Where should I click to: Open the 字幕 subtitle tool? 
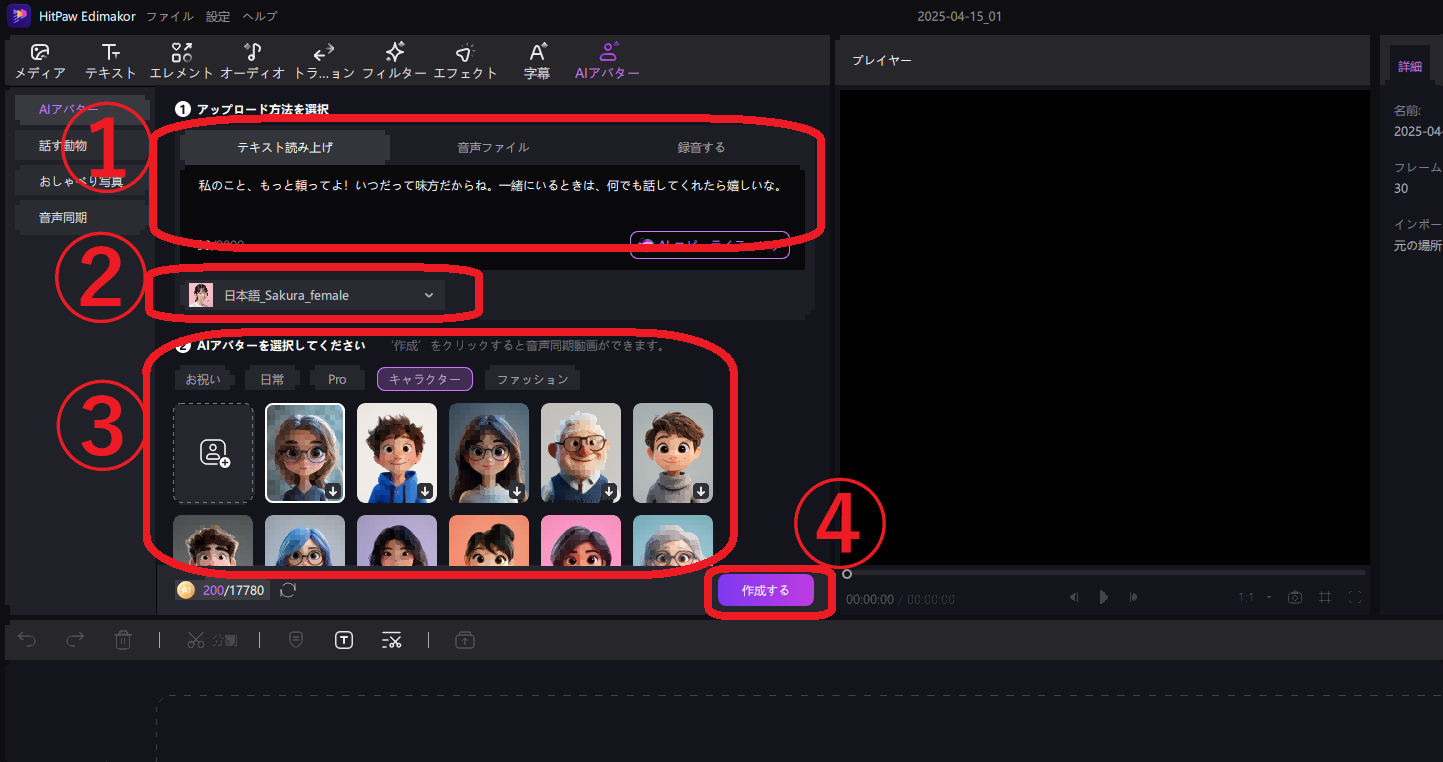pyautogui.click(x=537, y=60)
